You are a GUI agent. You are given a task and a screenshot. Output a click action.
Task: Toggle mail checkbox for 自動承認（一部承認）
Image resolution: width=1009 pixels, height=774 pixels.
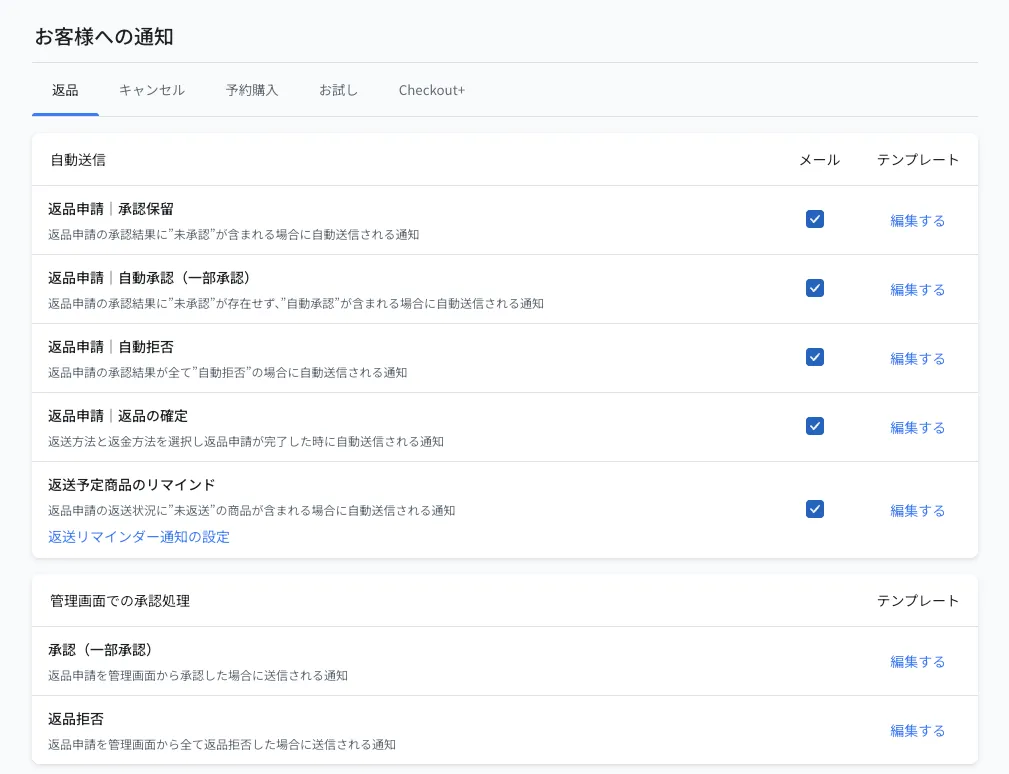pyautogui.click(x=815, y=288)
